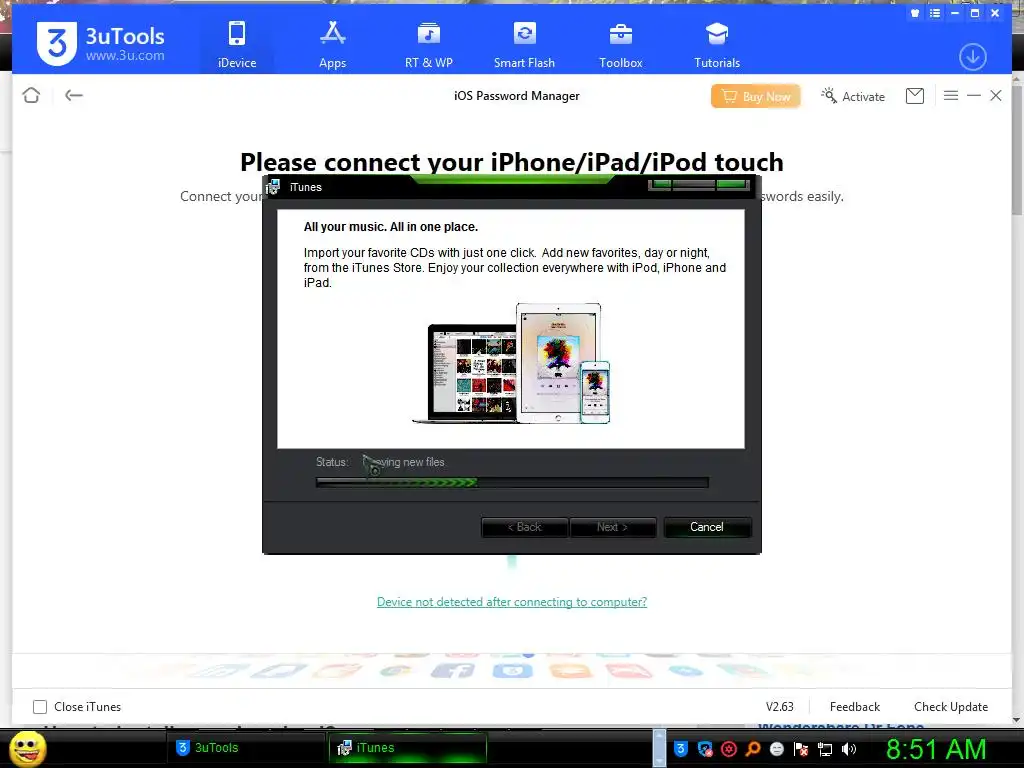Open the smiley Start button
This screenshot has height=768, width=1024.
pos(28,748)
